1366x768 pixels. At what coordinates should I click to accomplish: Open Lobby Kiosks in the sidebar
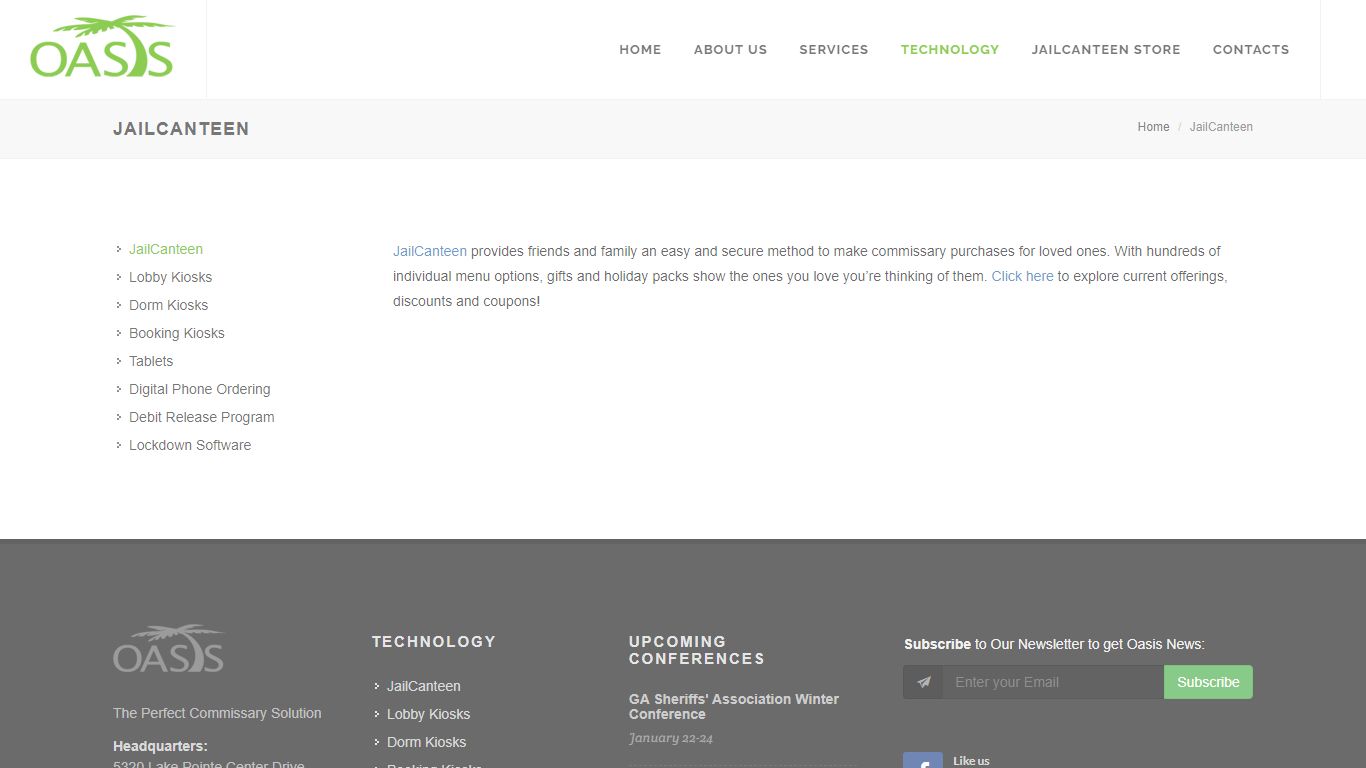coord(170,277)
